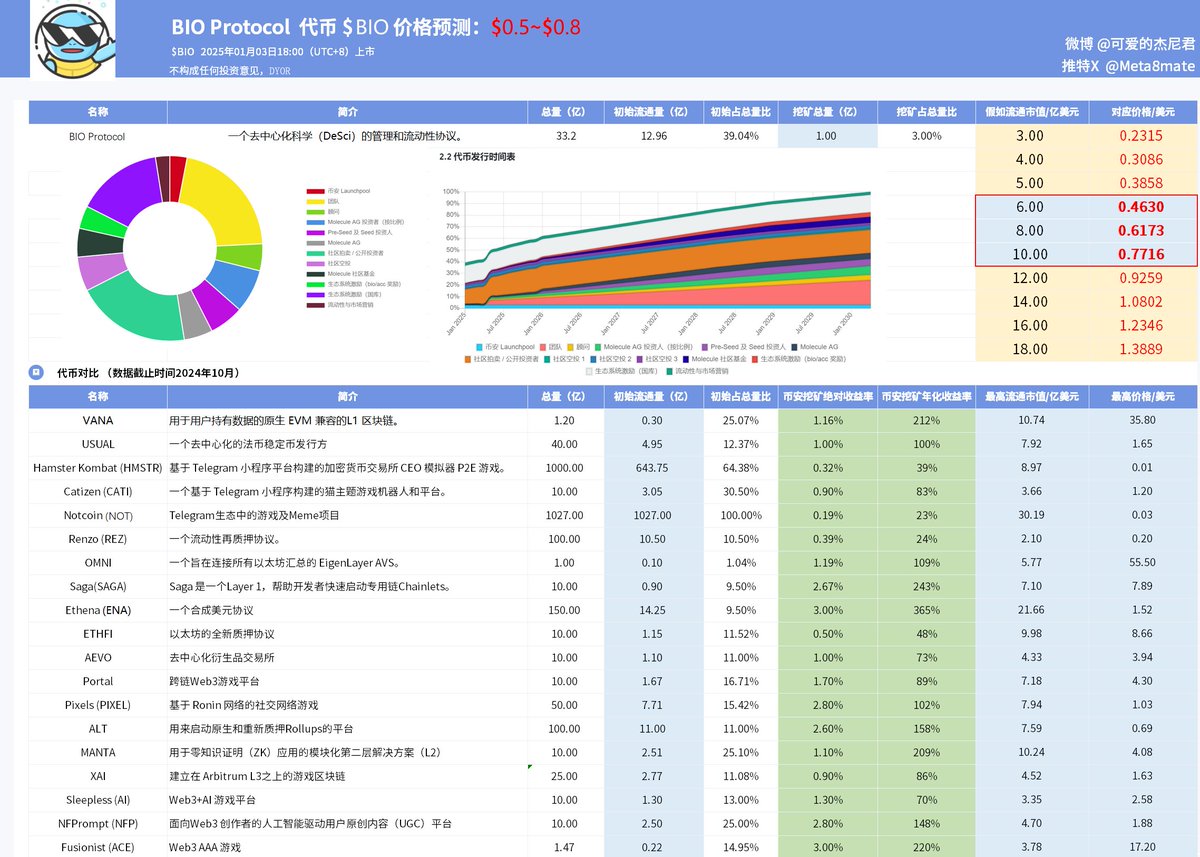Screen dimensions: 1200x857
Task: Click the 对应价格/美元 column header
Action: (x=1141, y=112)
